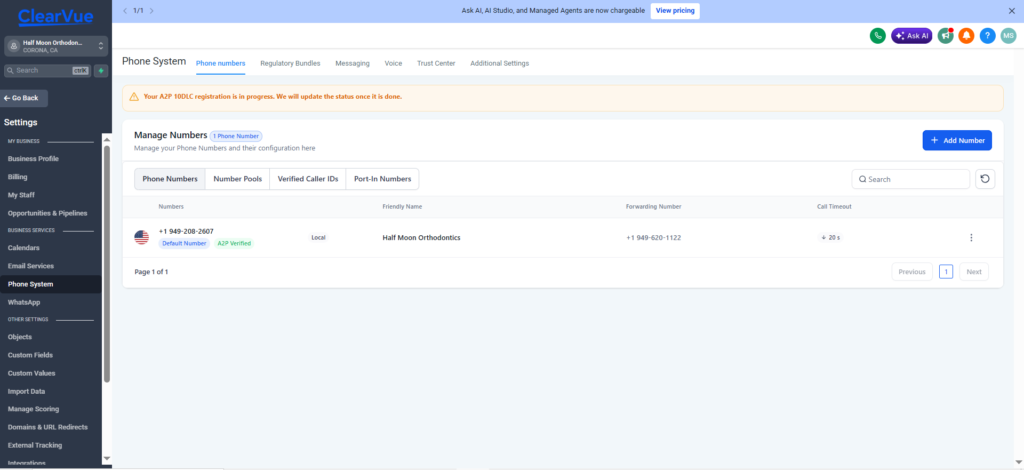Open the MS user avatar menu
The width and height of the screenshot is (1024, 470).
(1008, 36)
